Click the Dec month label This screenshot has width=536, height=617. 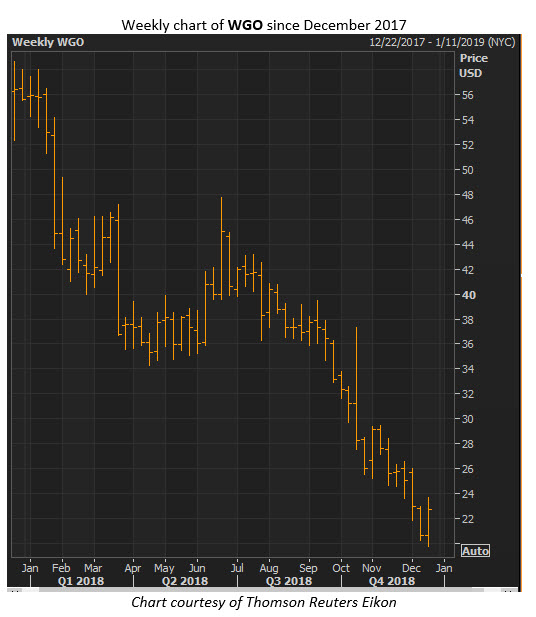(x=411, y=568)
